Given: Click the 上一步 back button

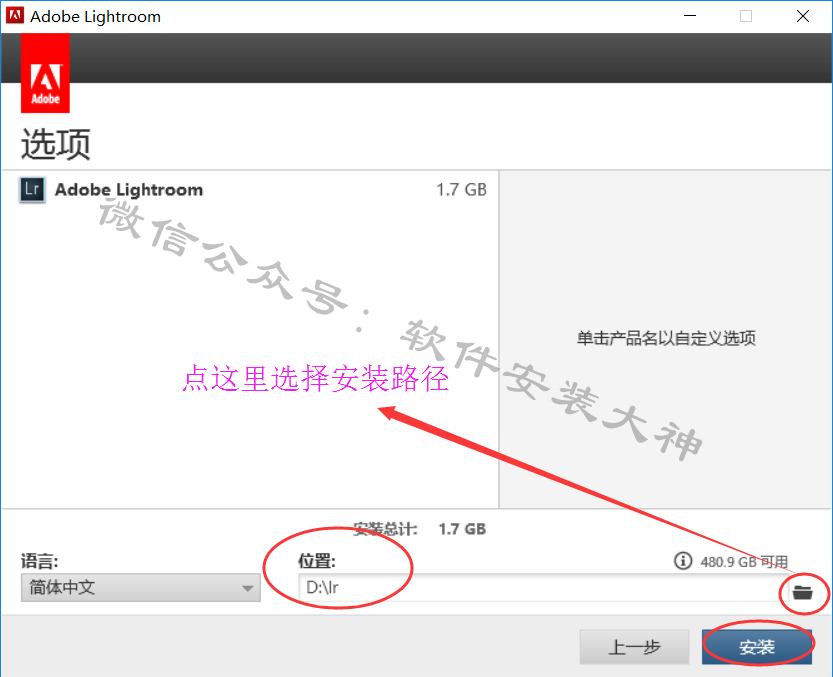Looking at the screenshot, I should 634,647.
